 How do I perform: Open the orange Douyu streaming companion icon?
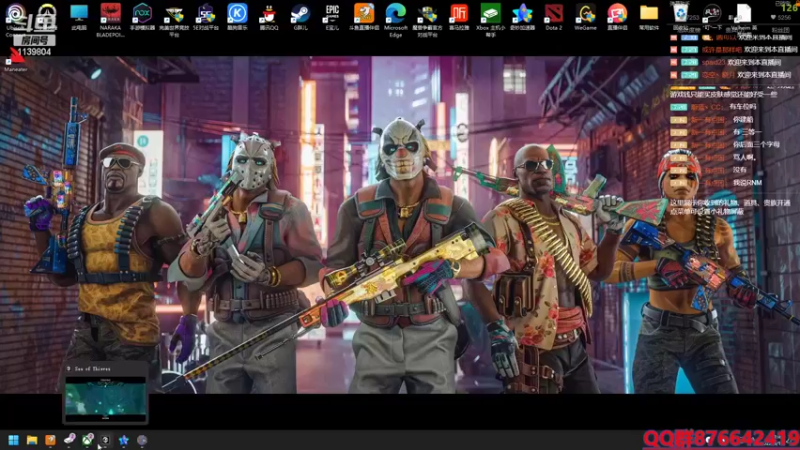tap(364, 14)
